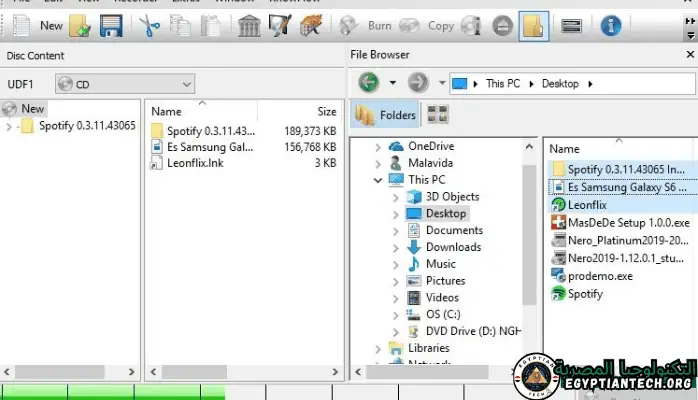Click the Copy disc icon
Image resolution: width=698 pixels, height=400 pixels.
409,26
